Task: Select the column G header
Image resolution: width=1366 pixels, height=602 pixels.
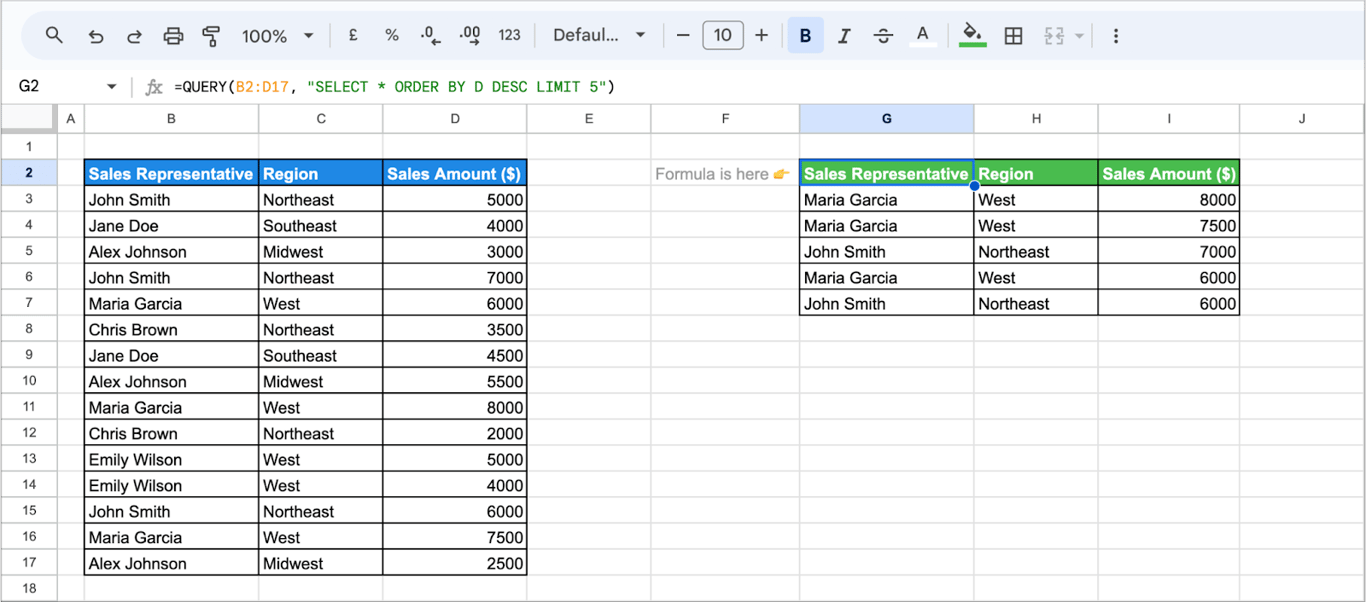Action: point(886,119)
